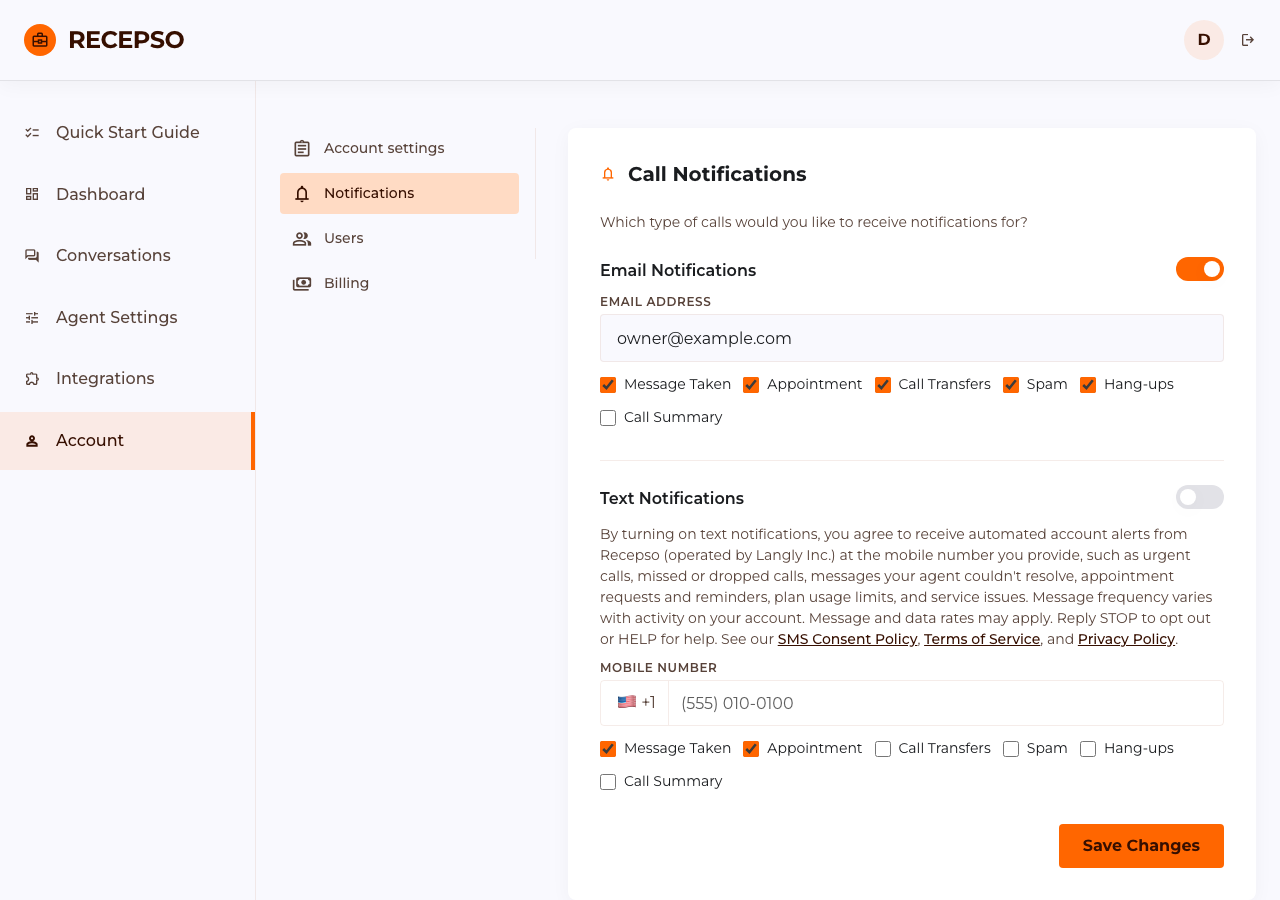The width and height of the screenshot is (1280, 900).
Task: Check email Call Summary checkbox
Action: click(x=608, y=418)
